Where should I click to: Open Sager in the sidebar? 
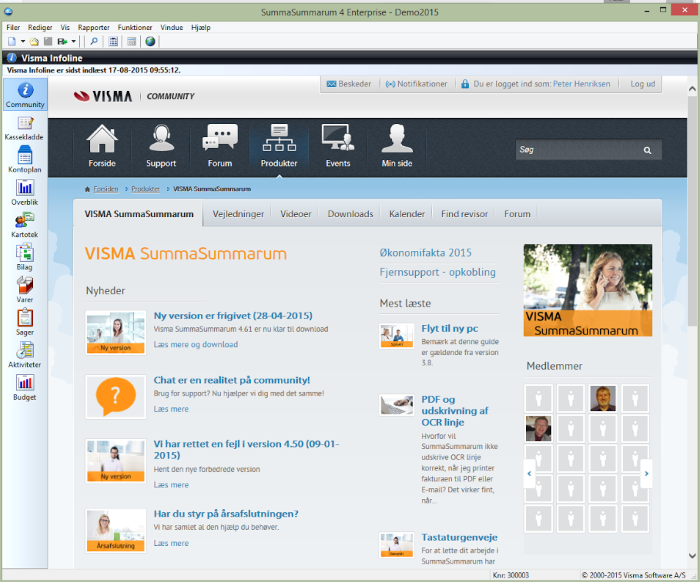pyautogui.click(x=25, y=323)
